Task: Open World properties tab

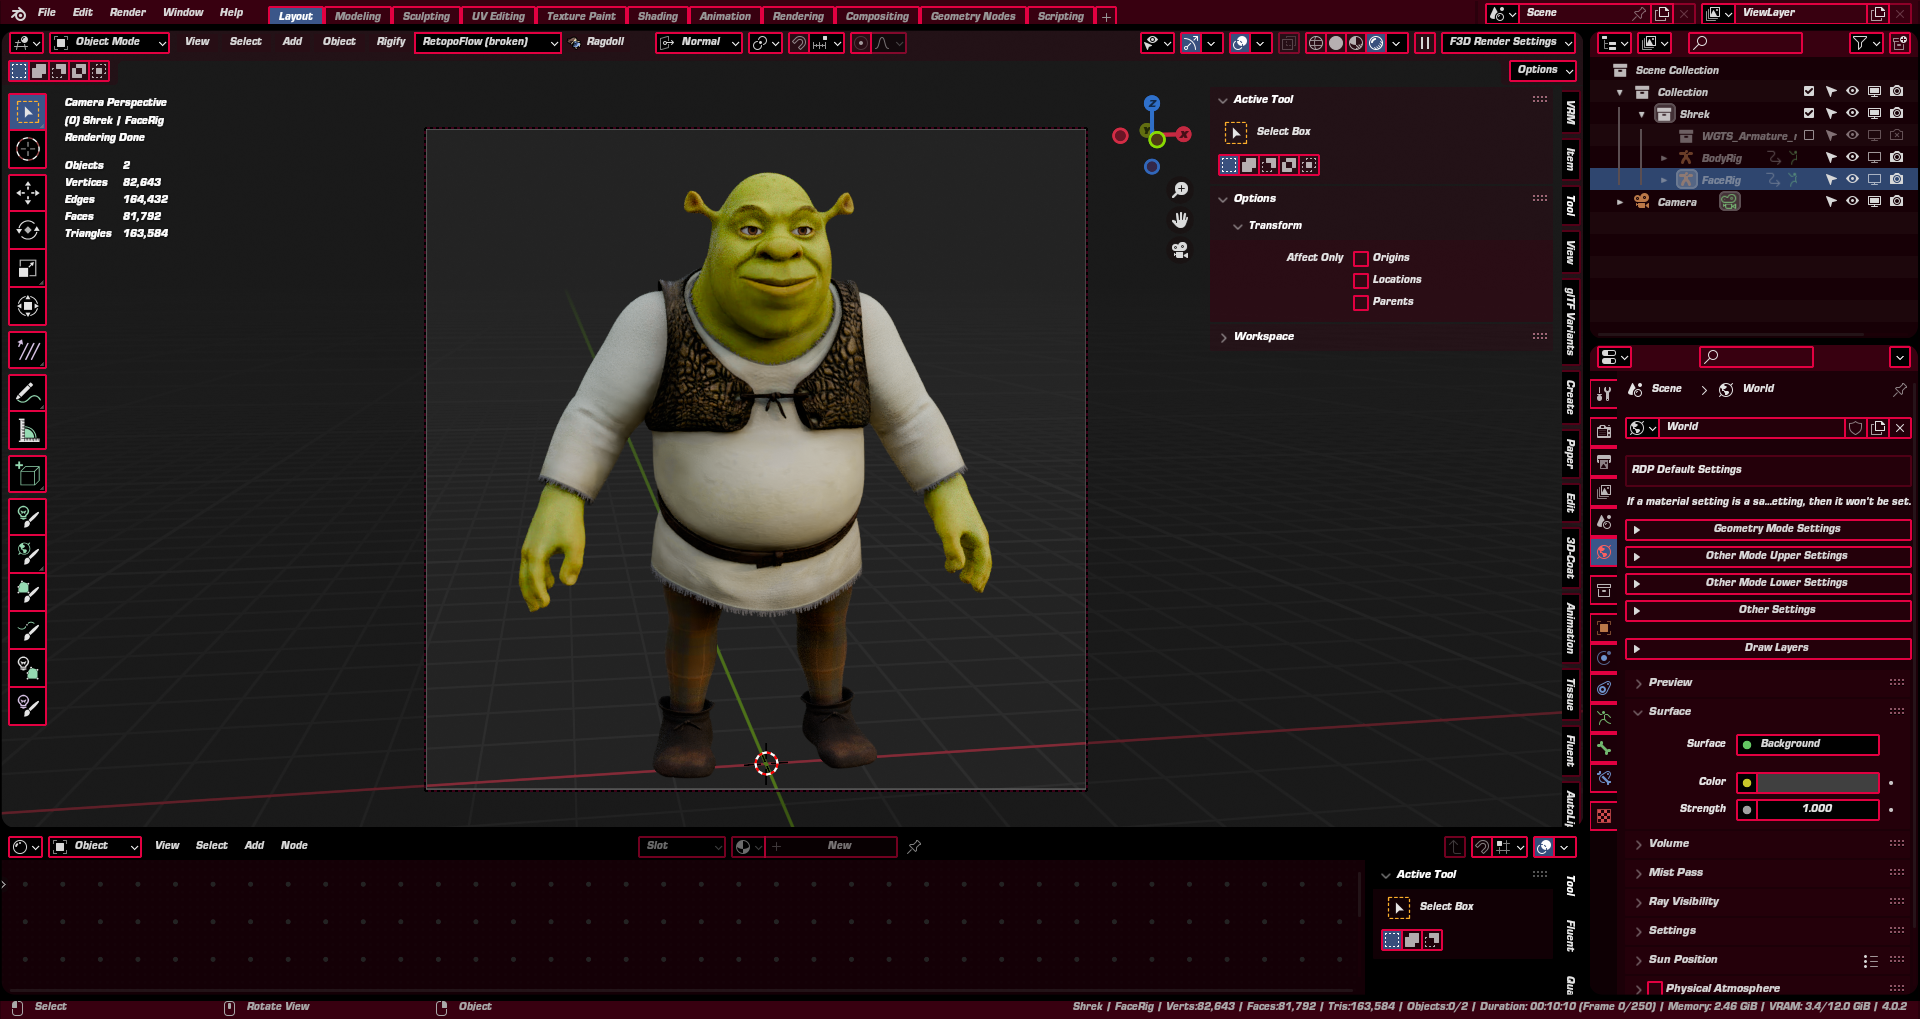Action: pyautogui.click(x=1604, y=552)
